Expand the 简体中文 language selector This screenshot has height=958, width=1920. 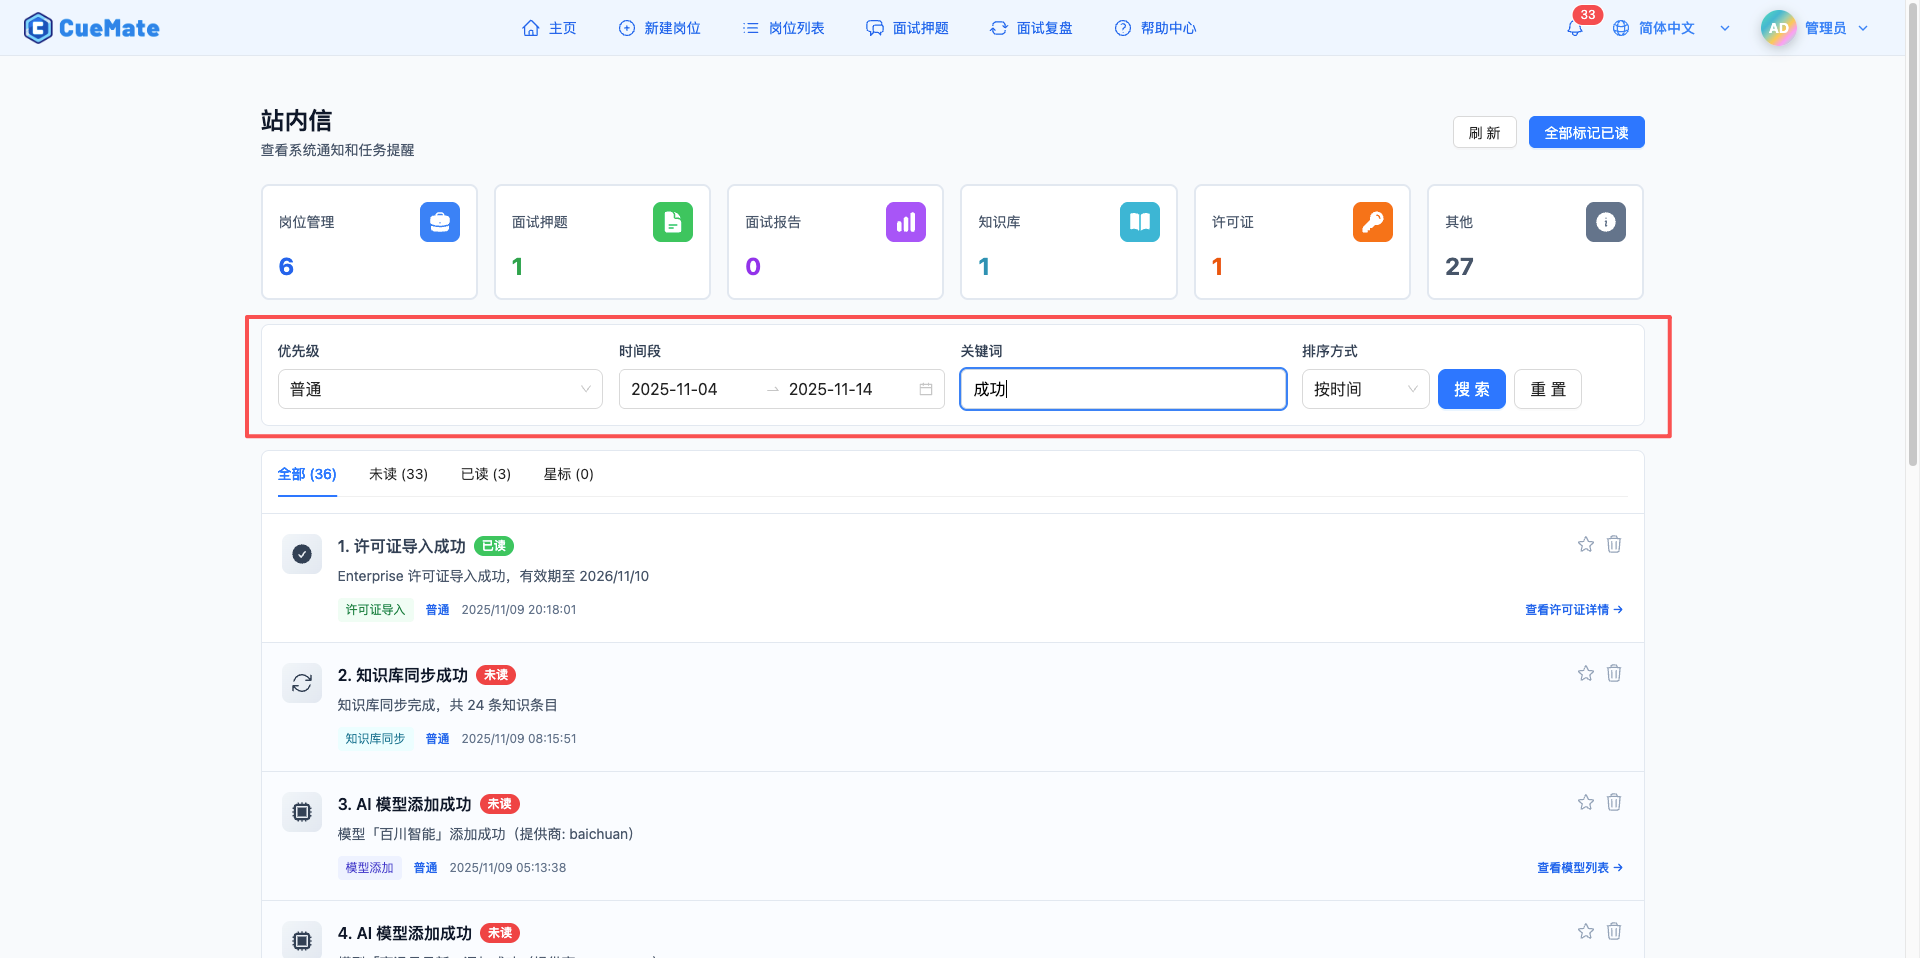click(1670, 28)
